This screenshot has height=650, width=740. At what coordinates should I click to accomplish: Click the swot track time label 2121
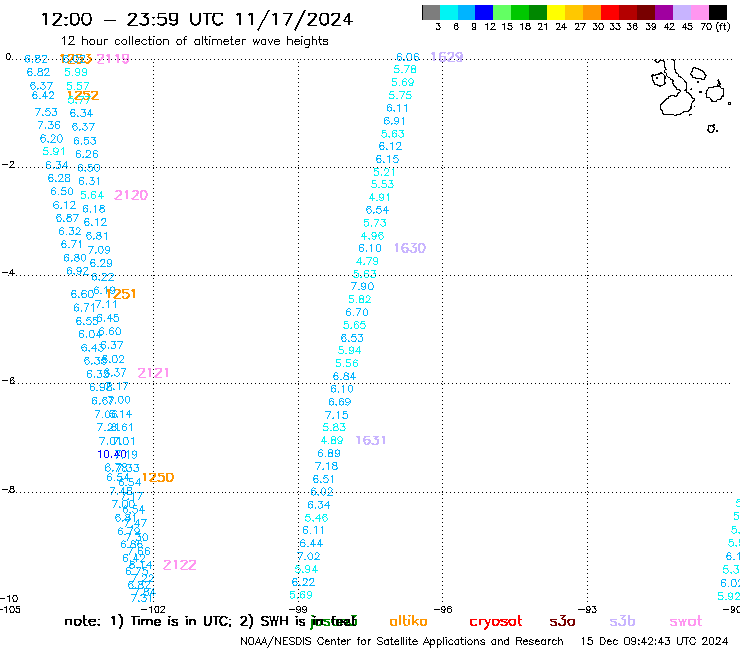[153, 373]
